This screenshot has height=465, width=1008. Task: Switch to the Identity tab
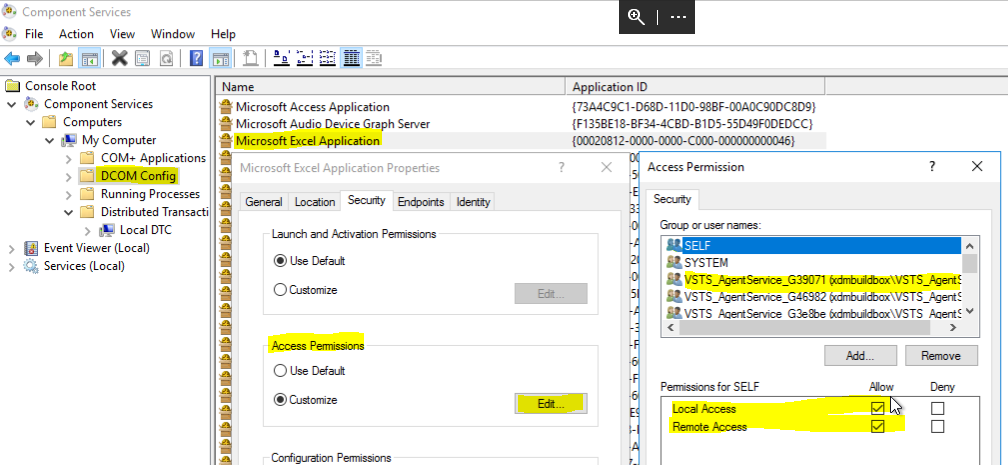click(x=473, y=202)
